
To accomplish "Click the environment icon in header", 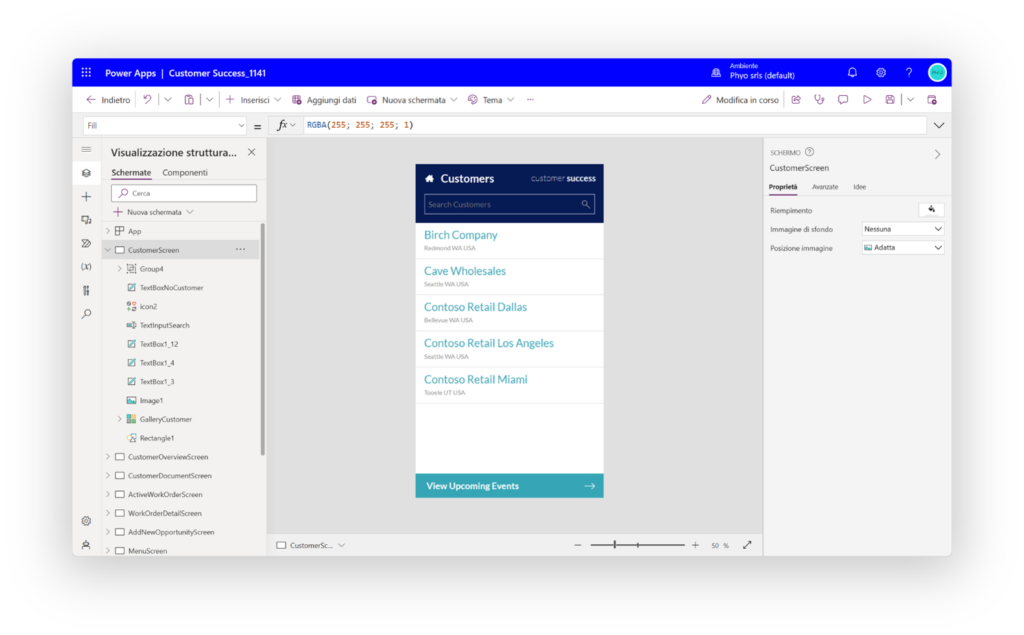I will point(716,73).
